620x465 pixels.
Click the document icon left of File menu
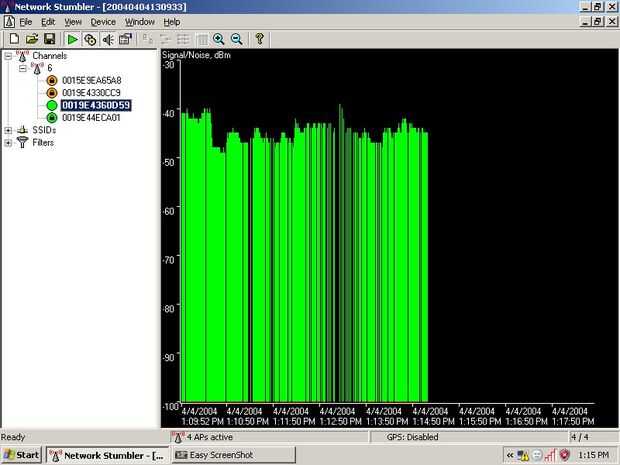pos(9,22)
